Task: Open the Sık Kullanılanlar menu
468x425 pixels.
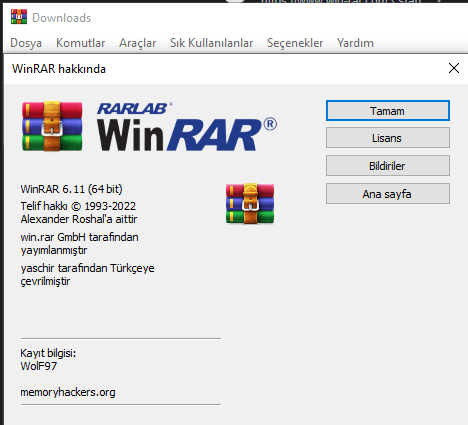Action: pyautogui.click(x=211, y=43)
